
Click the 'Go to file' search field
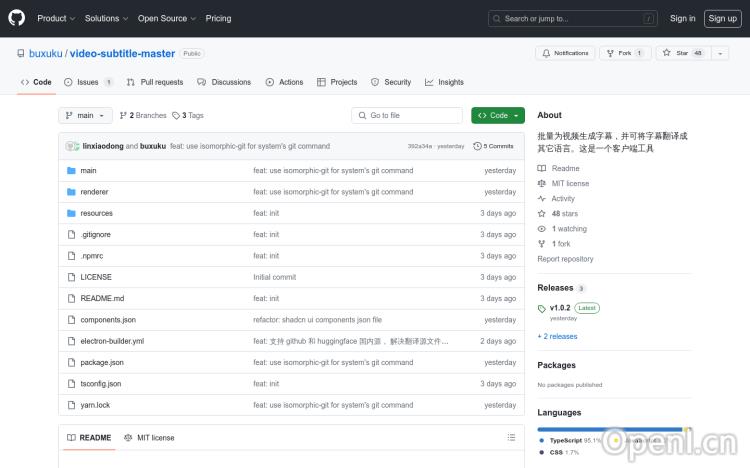407,115
